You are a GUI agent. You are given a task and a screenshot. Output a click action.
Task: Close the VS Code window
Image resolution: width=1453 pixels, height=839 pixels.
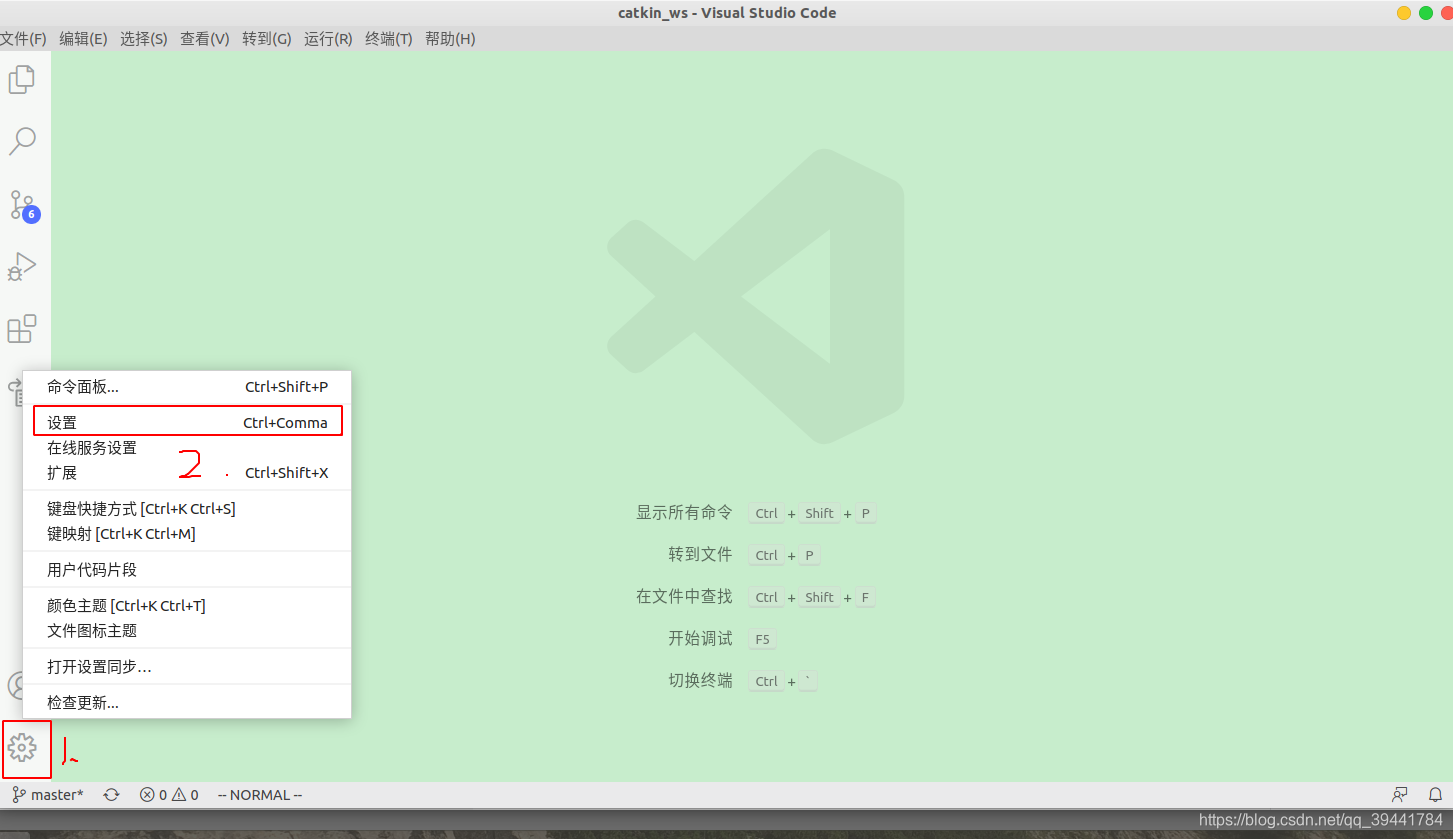[1446, 13]
